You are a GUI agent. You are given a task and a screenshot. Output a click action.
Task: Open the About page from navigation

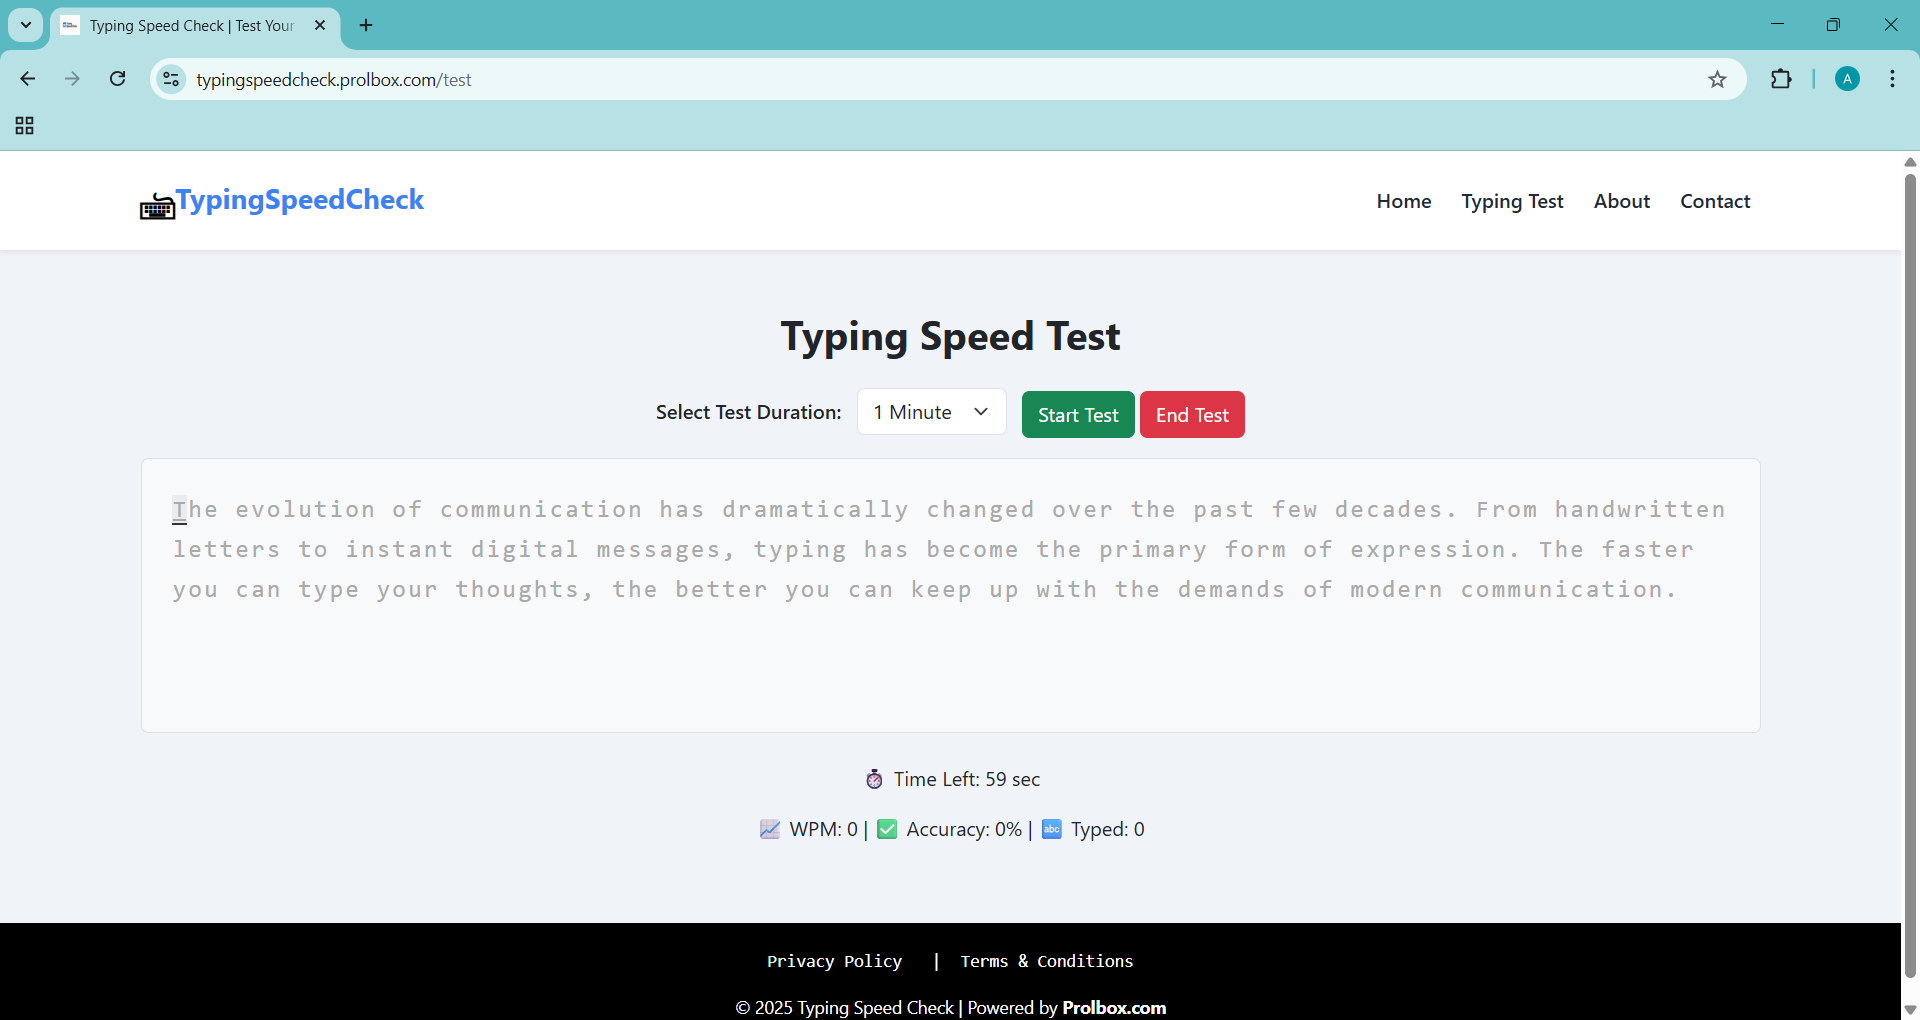[1621, 202]
